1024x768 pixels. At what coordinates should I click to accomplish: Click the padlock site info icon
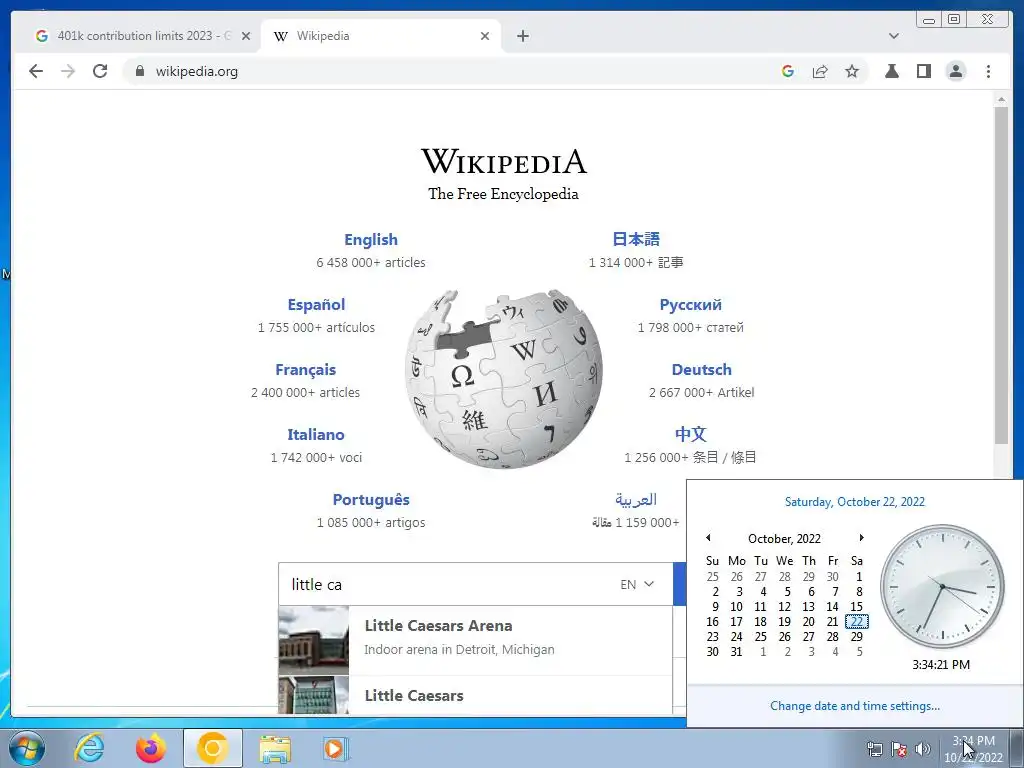tap(139, 71)
